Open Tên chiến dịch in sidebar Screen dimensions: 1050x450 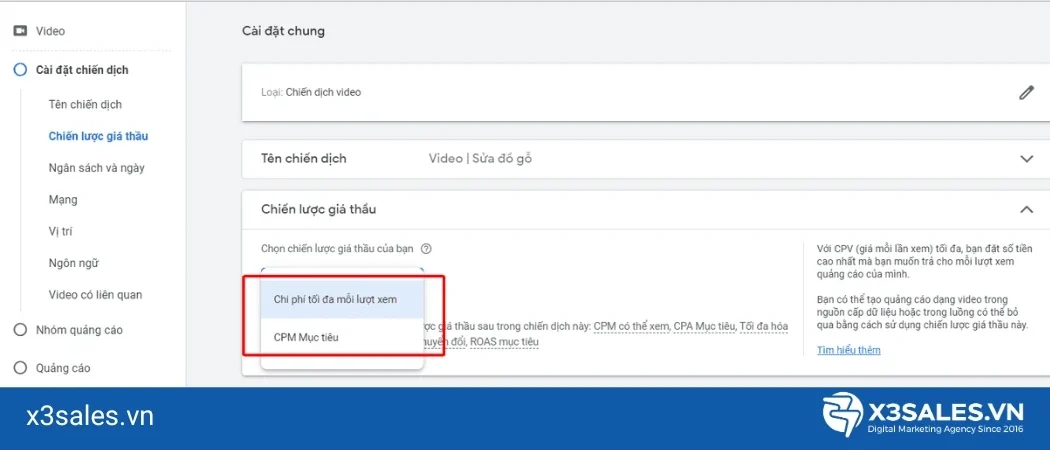tap(85, 104)
